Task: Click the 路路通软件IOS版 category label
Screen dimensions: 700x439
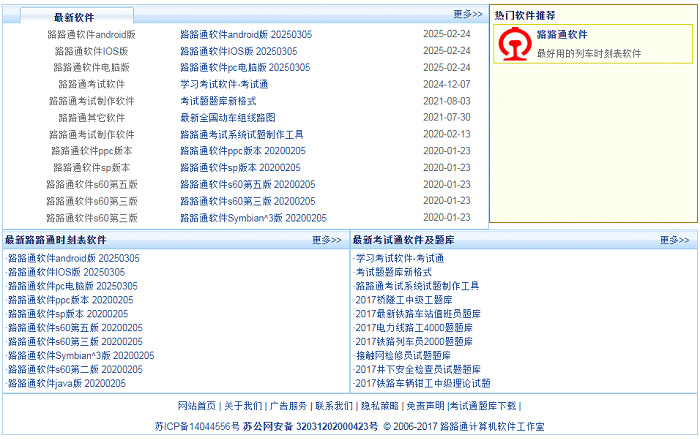Action: click(92, 51)
